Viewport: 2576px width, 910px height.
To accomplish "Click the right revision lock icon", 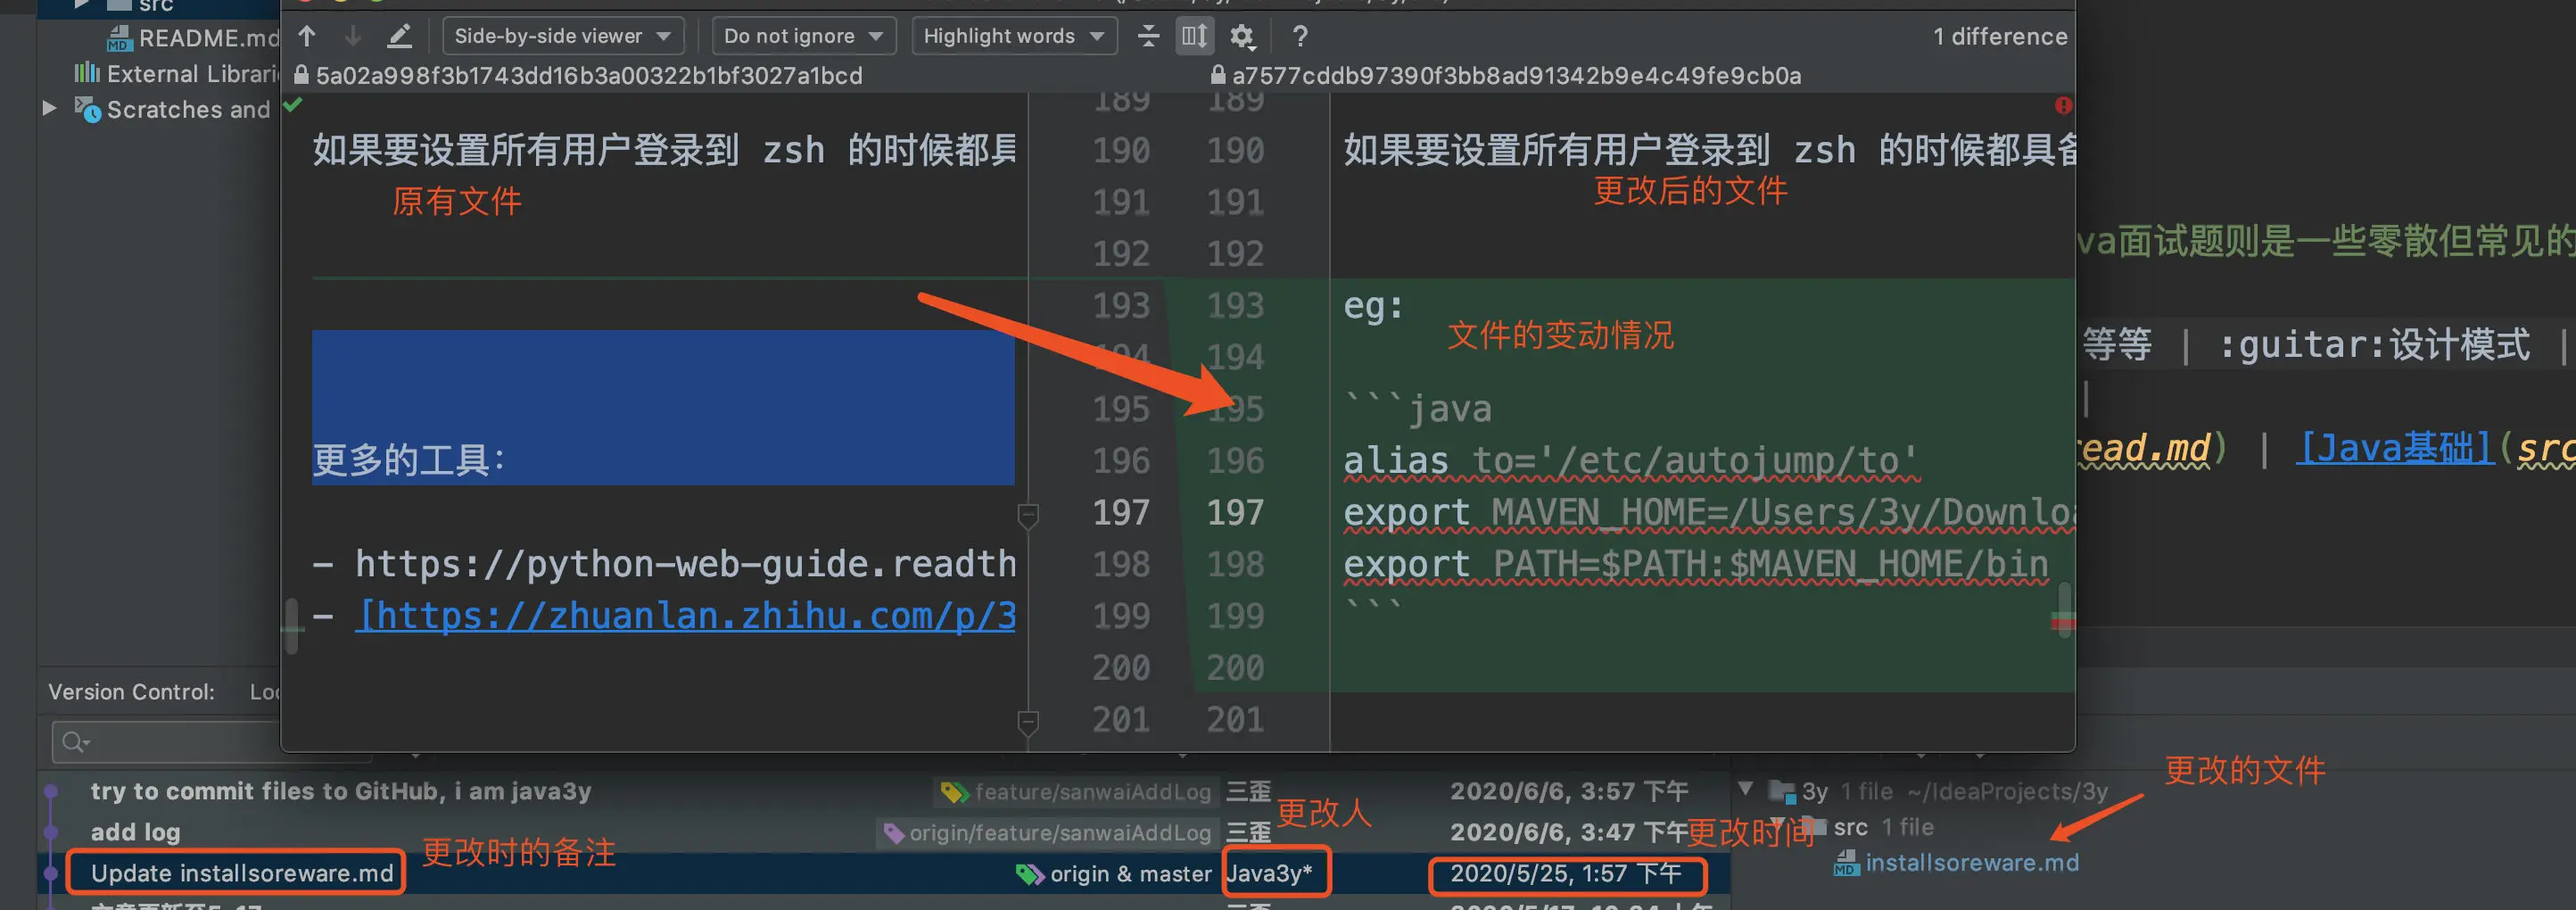I will [1217, 75].
